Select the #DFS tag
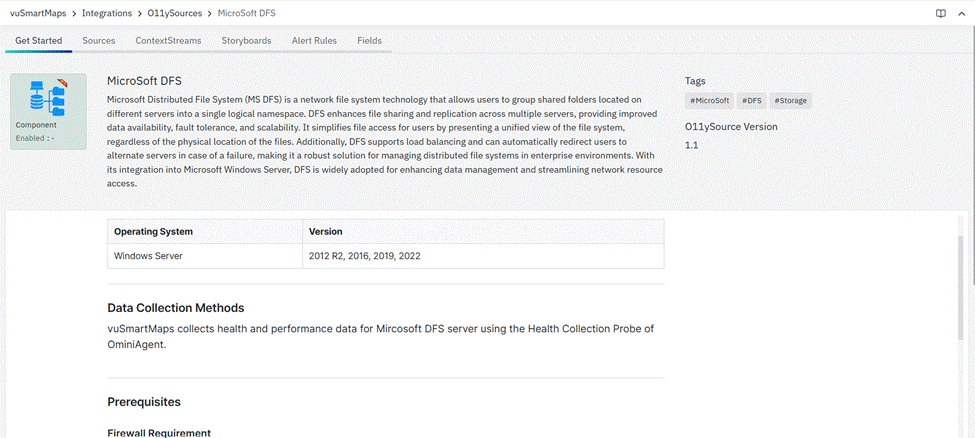The width and height of the screenshot is (975, 438). (x=751, y=101)
